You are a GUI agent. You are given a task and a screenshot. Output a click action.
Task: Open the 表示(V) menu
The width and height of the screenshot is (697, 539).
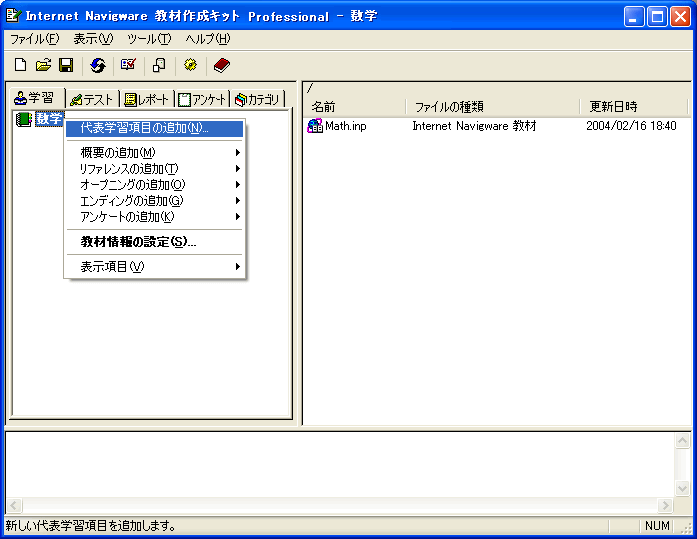click(93, 39)
